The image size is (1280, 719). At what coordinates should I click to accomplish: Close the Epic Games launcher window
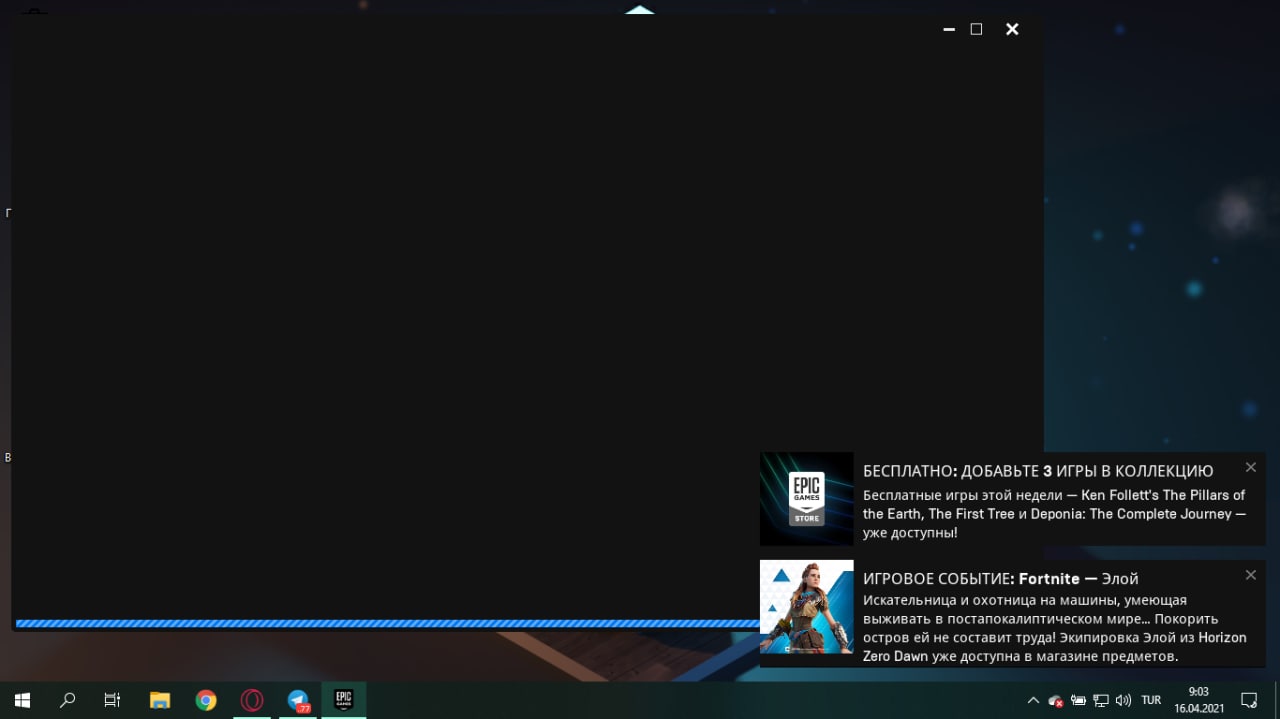pyautogui.click(x=1012, y=29)
